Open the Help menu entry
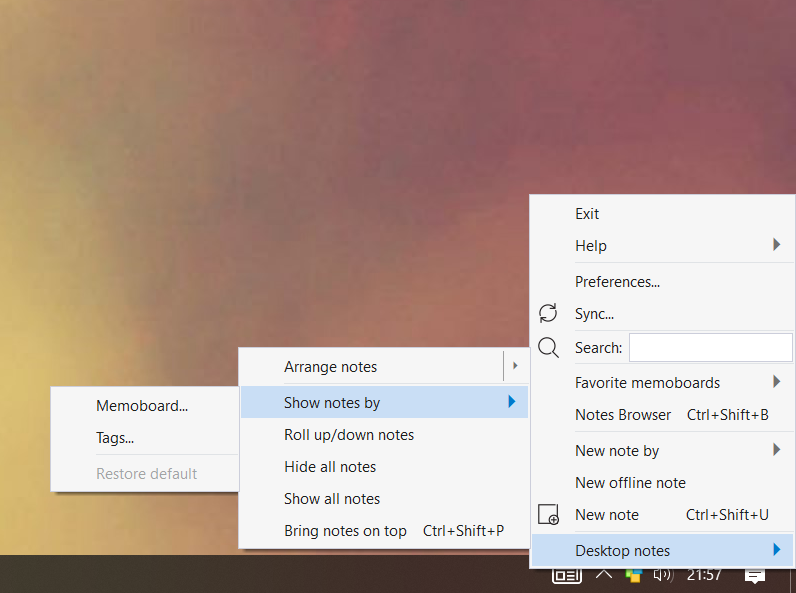This screenshot has width=796, height=593. tap(662, 246)
